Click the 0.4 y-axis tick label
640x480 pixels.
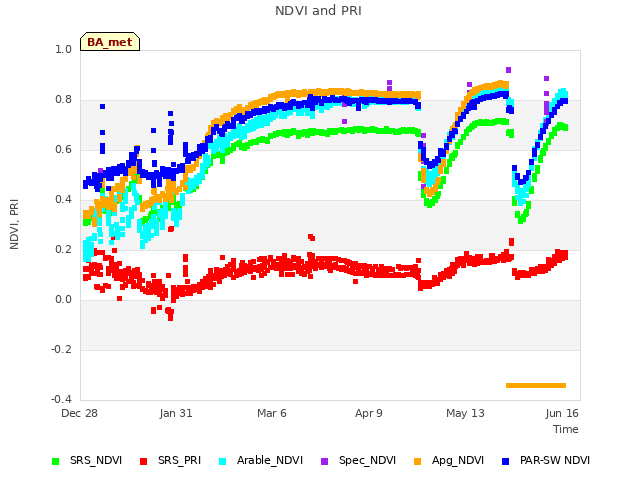tap(63, 200)
